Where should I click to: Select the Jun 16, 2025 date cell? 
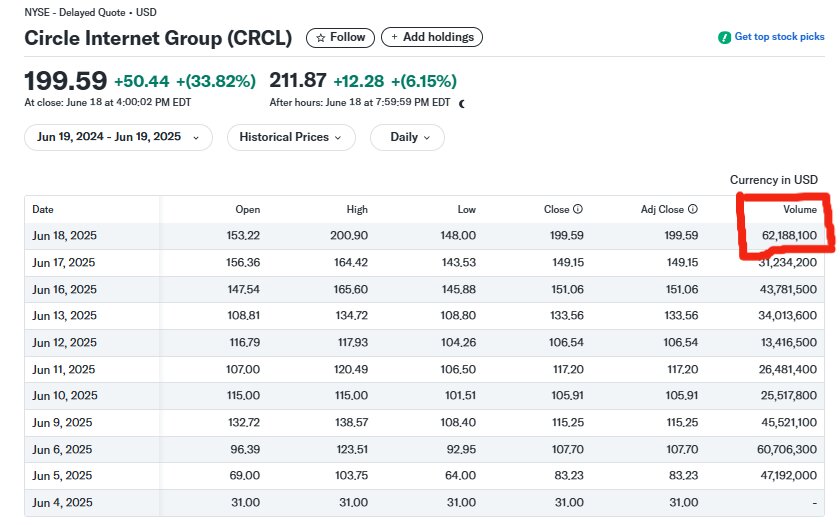64,289
